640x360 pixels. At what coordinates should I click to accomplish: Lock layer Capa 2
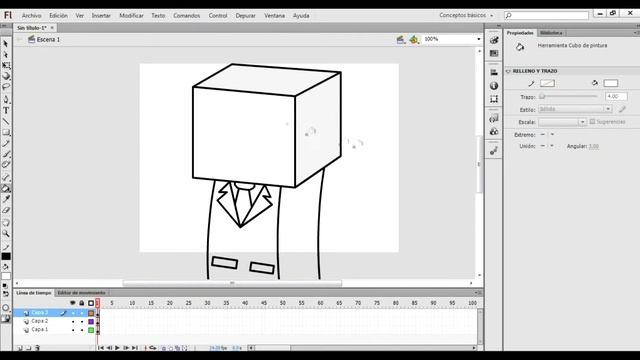[x=82, y=322]
